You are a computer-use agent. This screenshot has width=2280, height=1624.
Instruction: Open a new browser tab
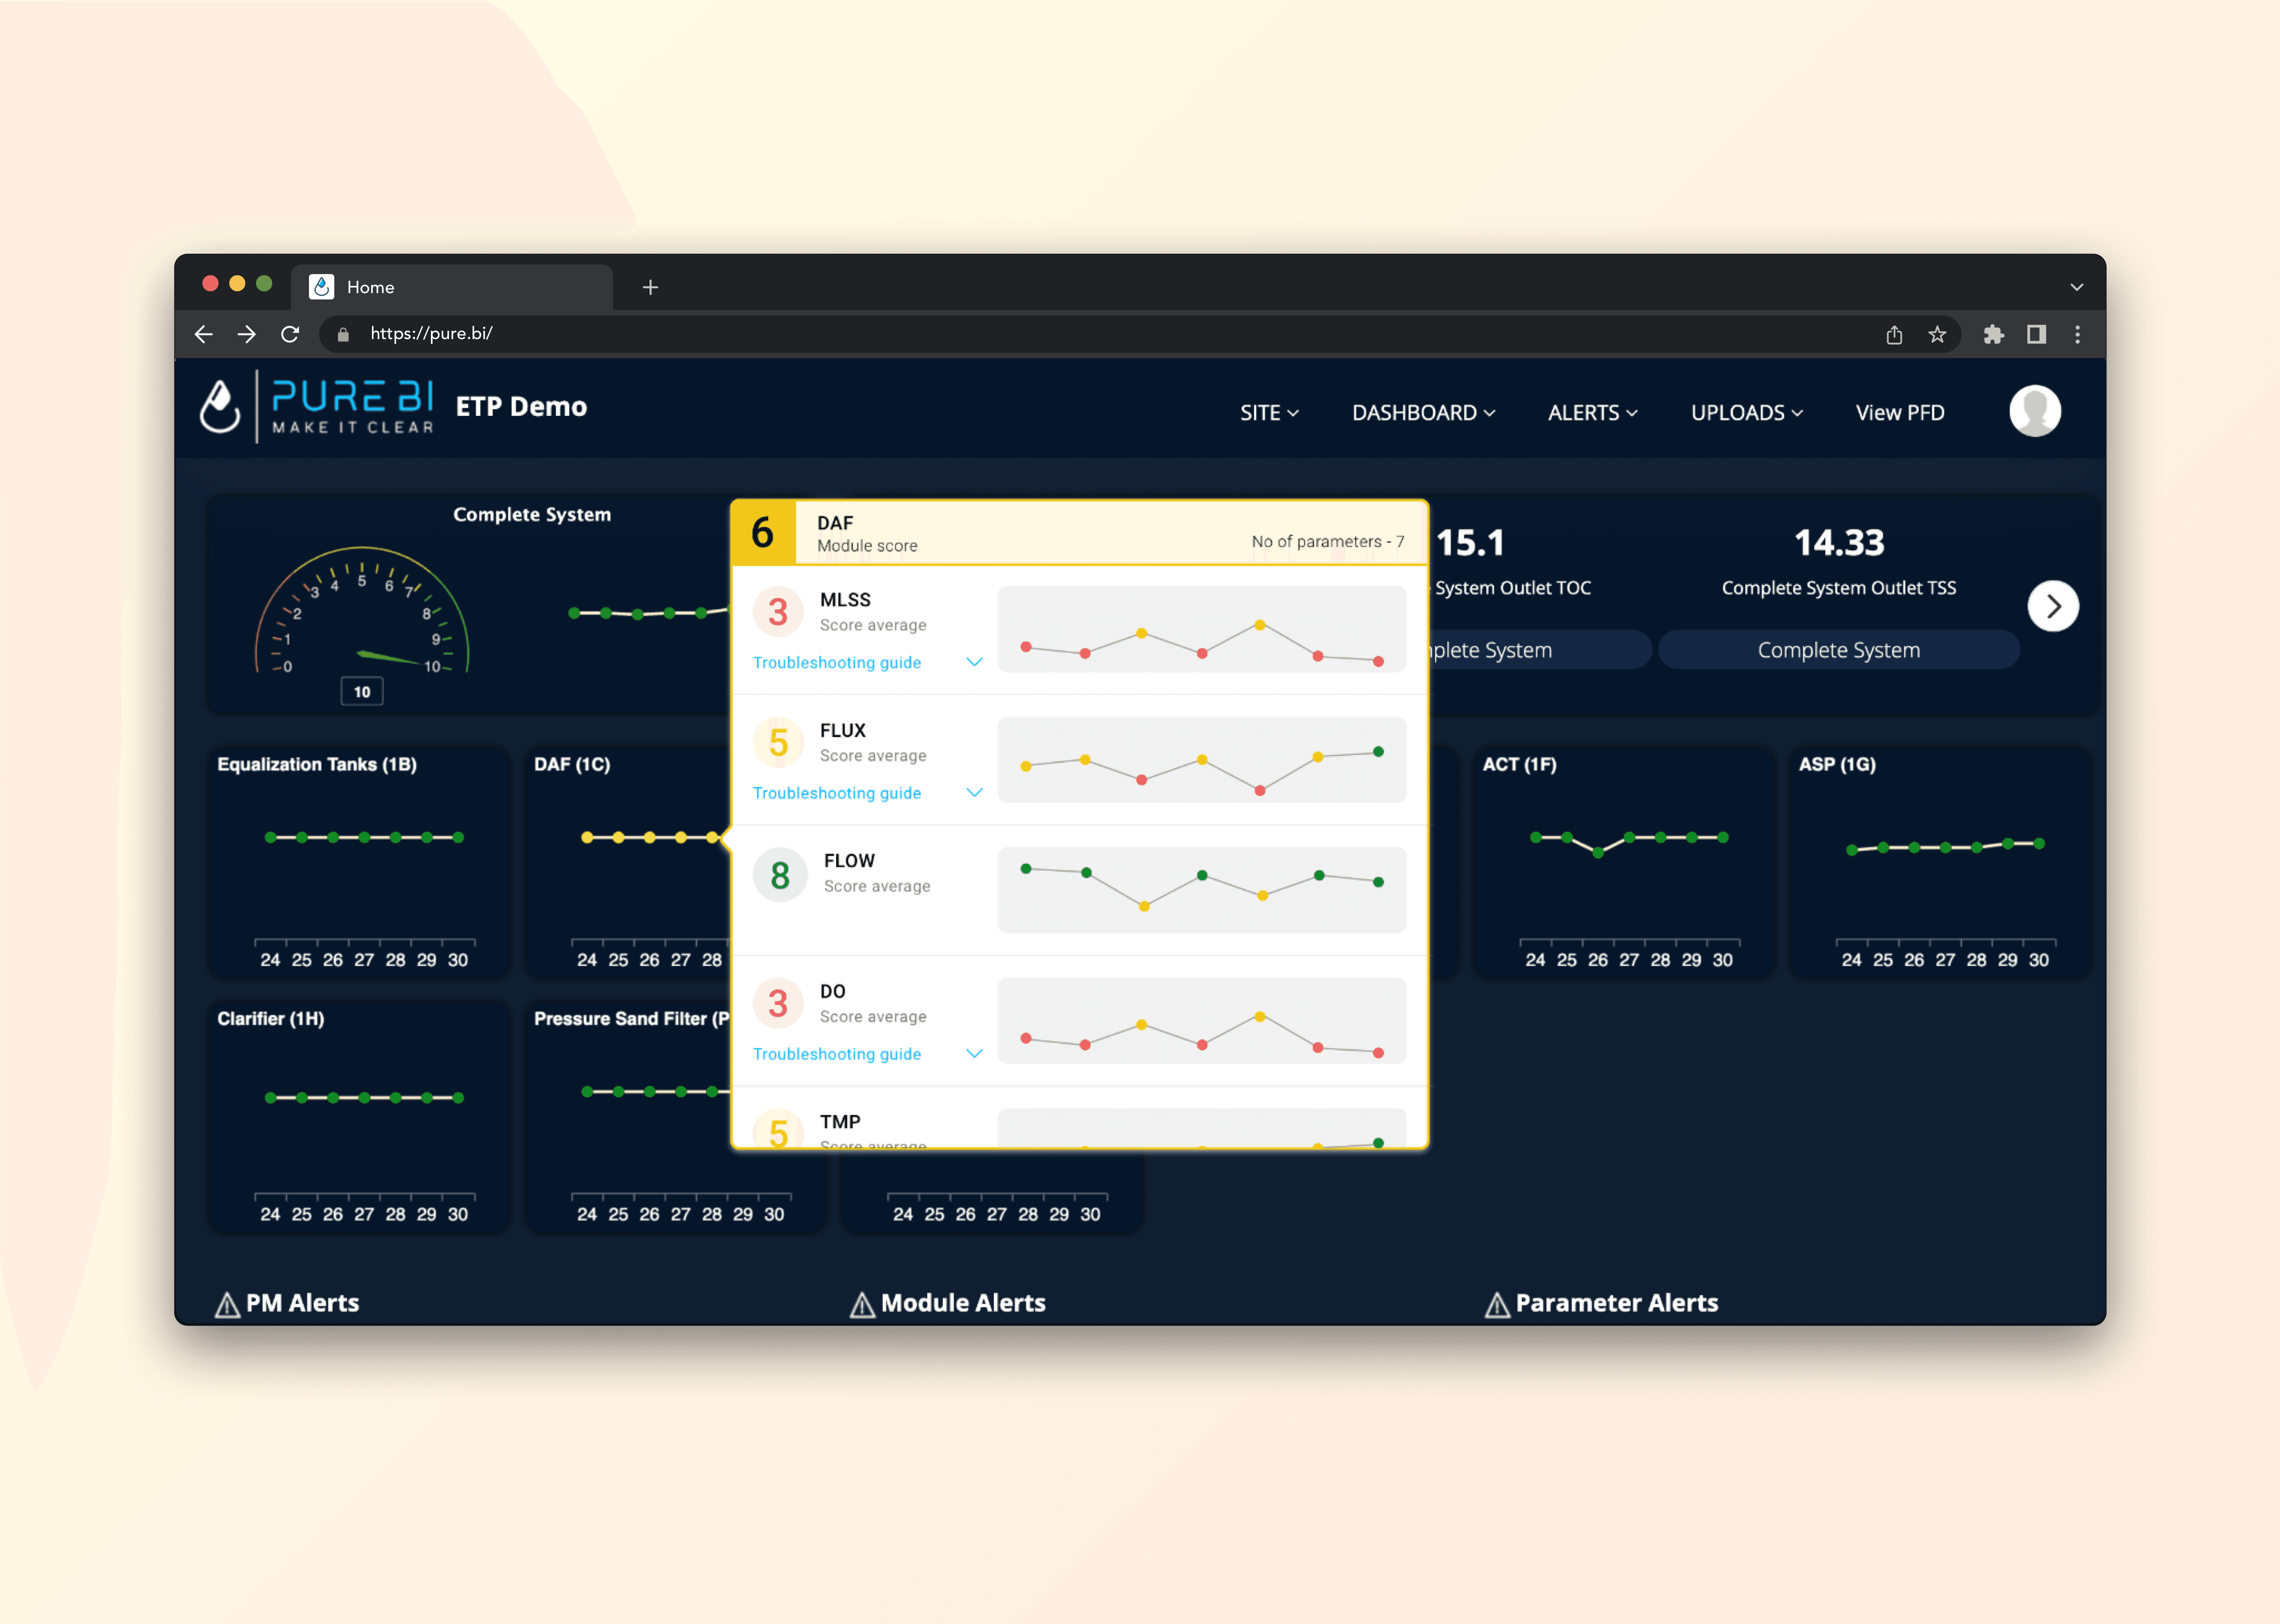pos(650,288)
